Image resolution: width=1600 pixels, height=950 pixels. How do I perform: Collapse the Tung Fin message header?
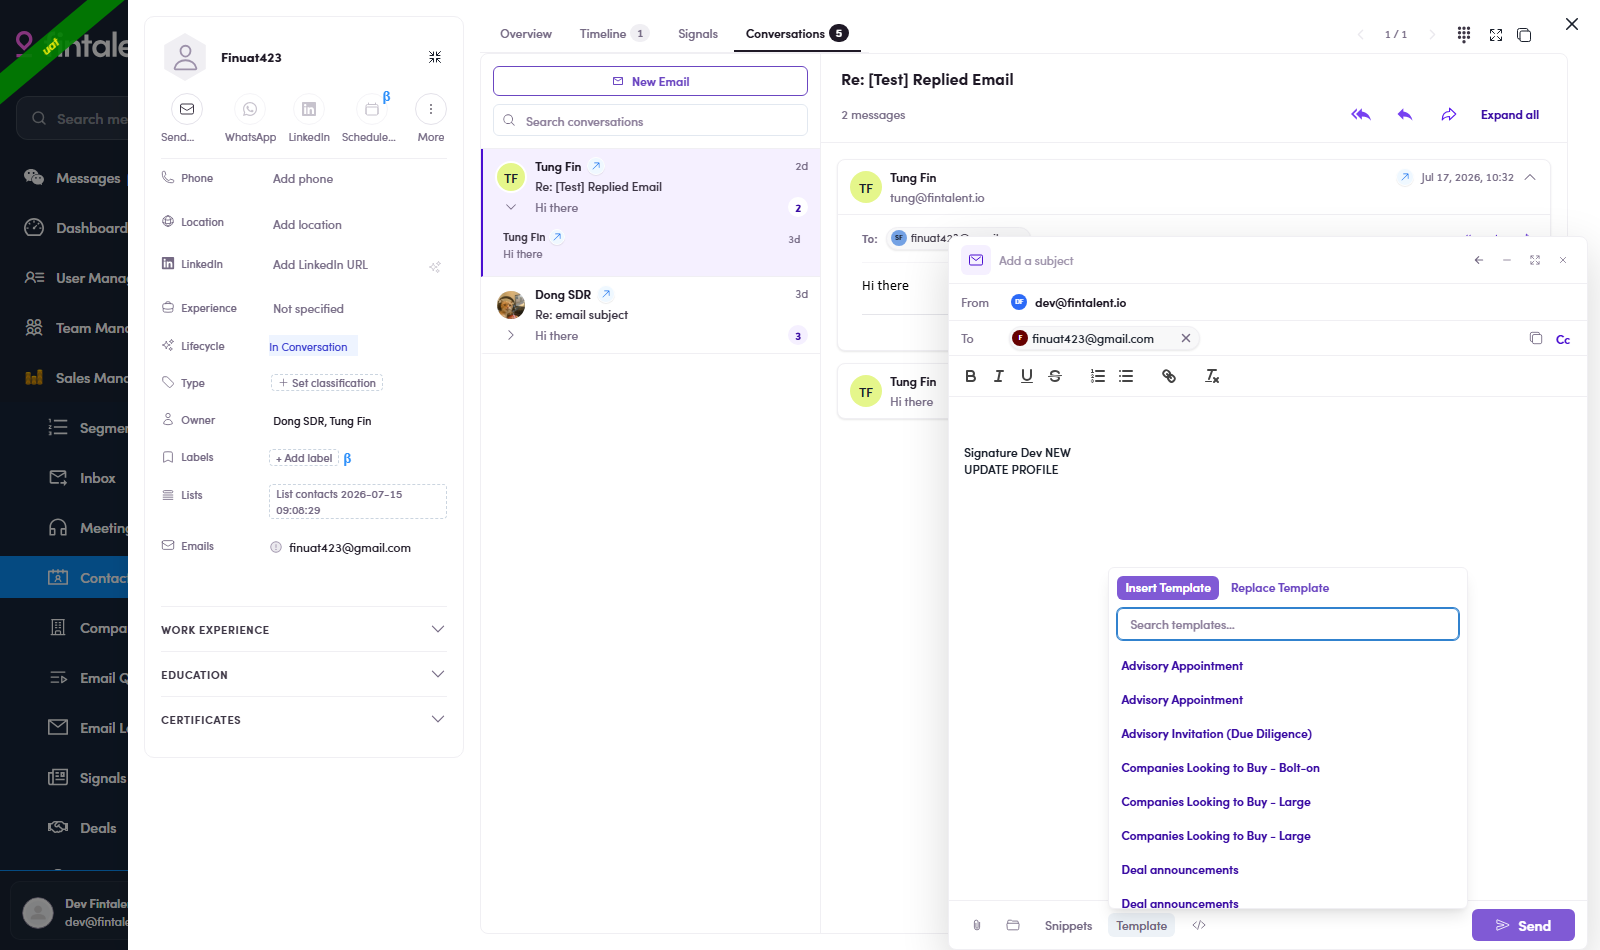[x=1530, y=177]
